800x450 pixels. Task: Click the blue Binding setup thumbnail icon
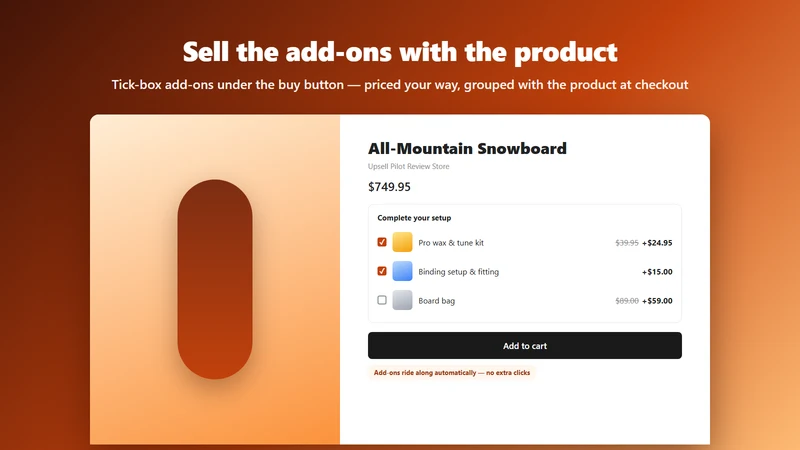click(402, 271)
